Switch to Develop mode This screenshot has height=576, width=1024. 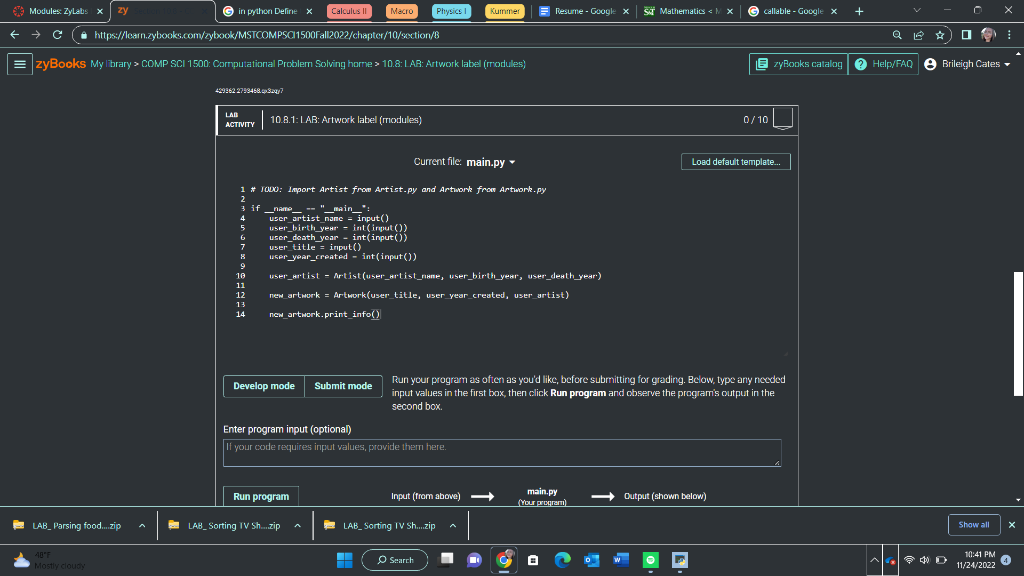point(263,386)
